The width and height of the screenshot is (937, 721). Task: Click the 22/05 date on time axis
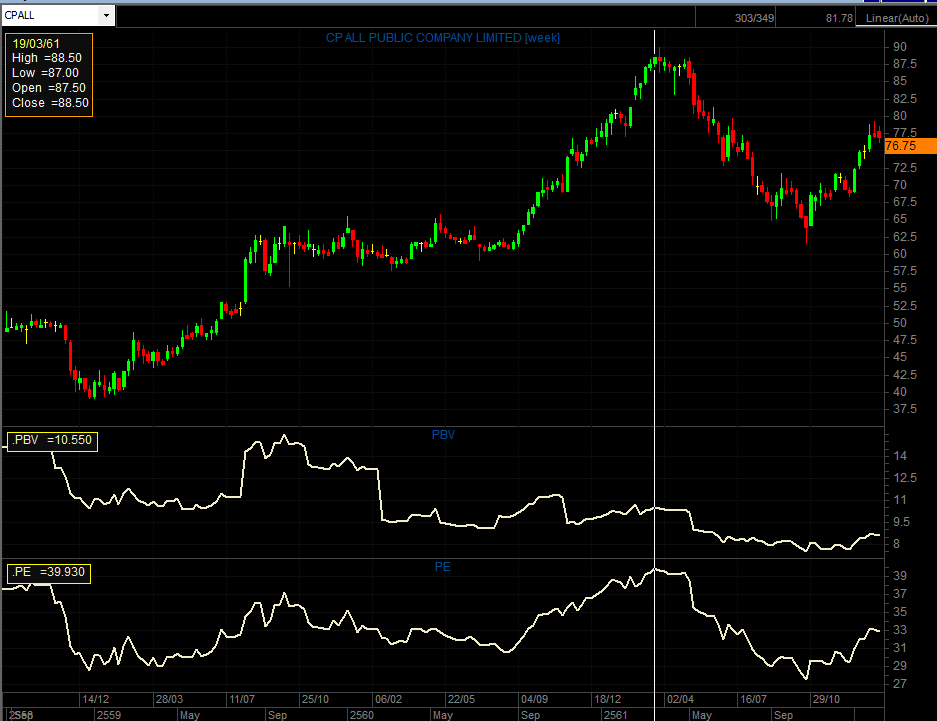click(x=461, y=699)
